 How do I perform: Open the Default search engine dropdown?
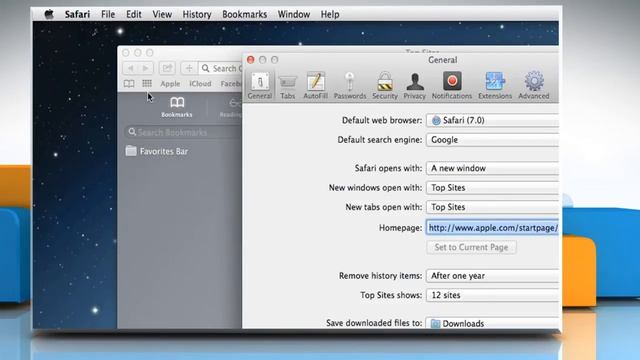pyautogui.click(x=492, y=140)
